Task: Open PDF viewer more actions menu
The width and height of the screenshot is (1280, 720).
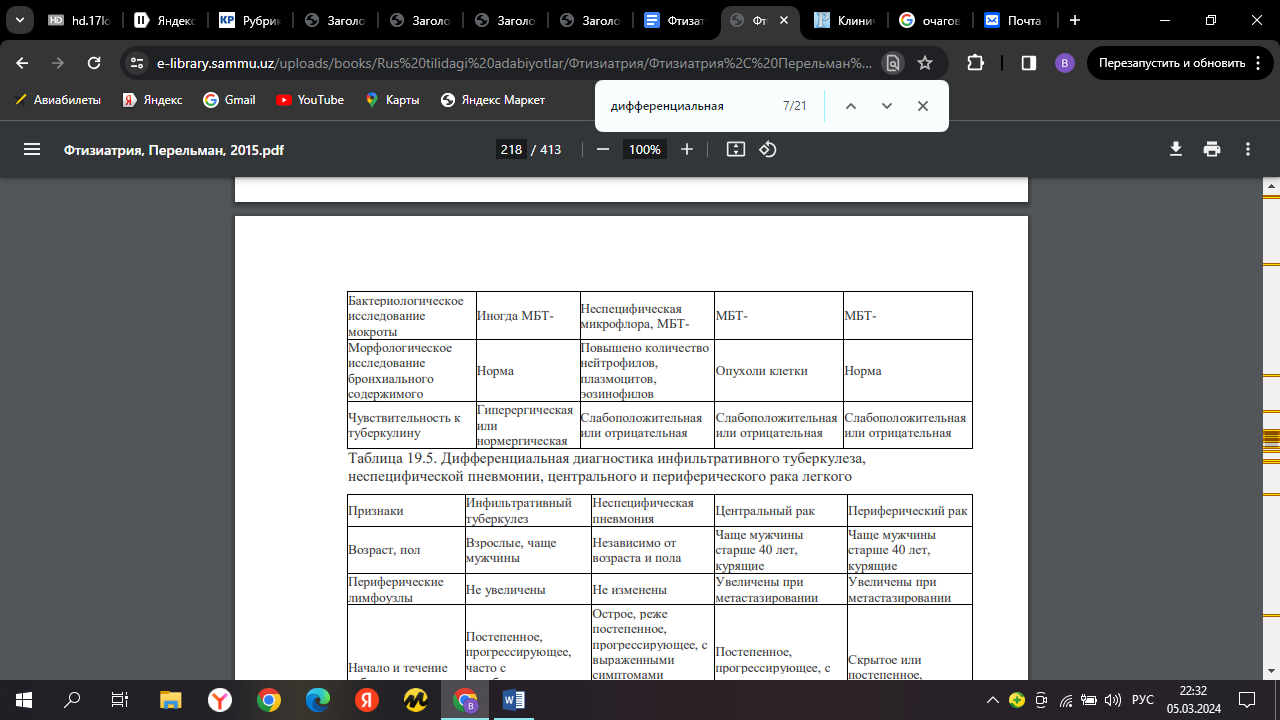Action: (1248, 149)
